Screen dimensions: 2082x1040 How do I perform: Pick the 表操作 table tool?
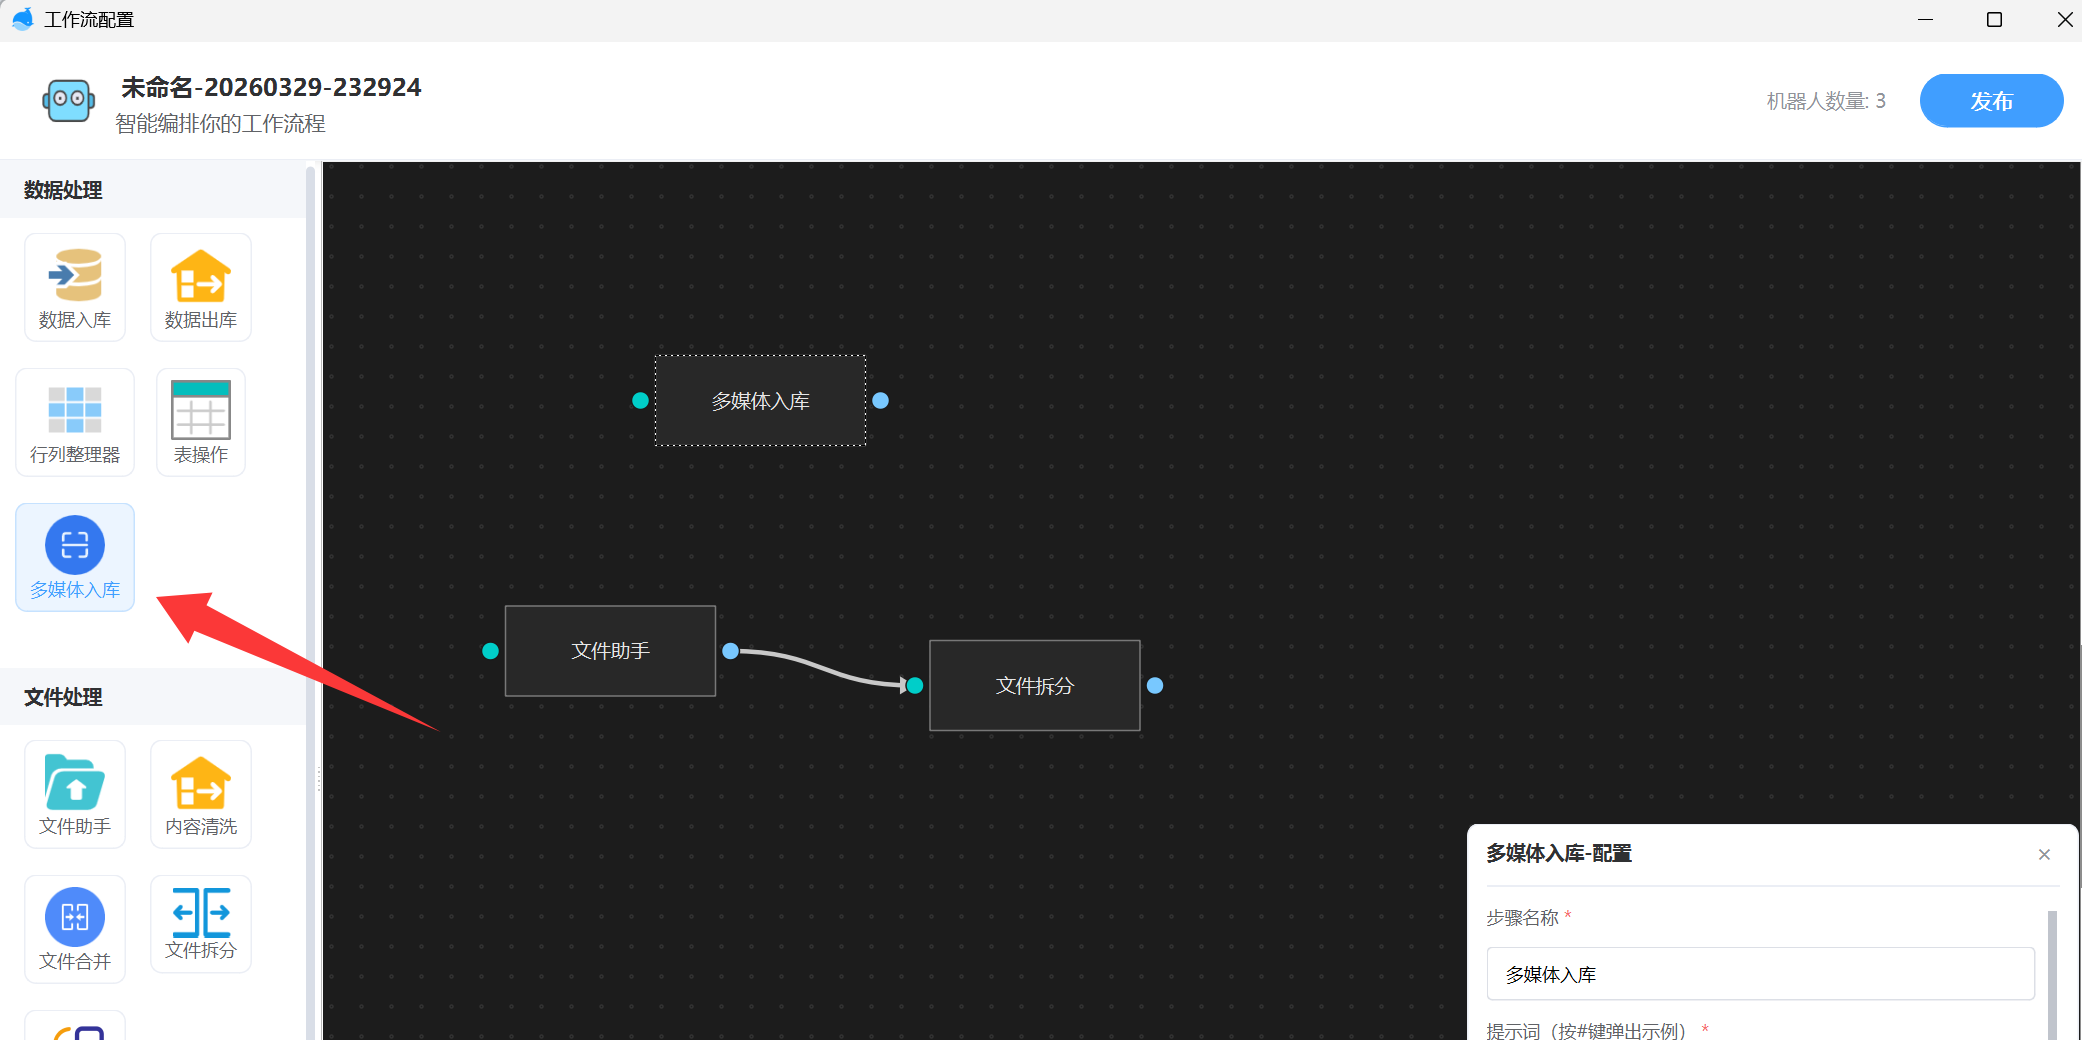tap(200, 422)
